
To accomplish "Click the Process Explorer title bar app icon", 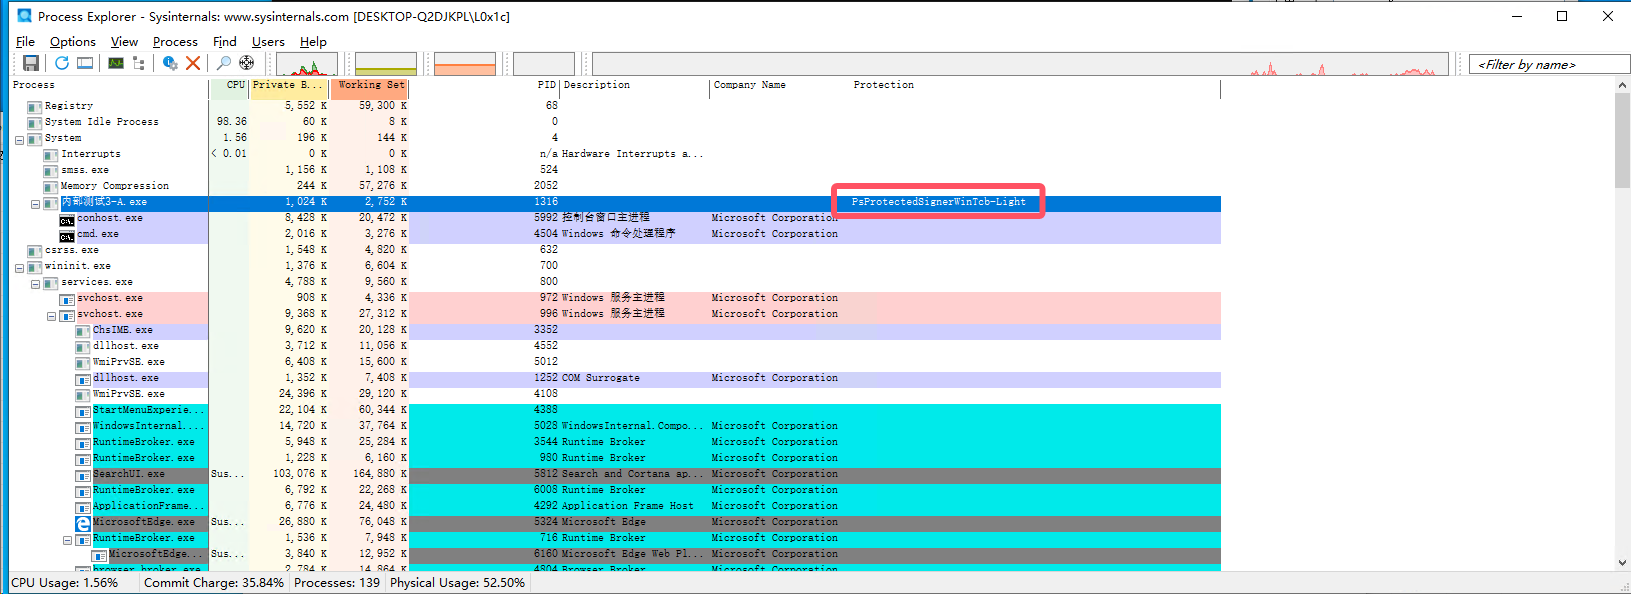I will pos(25,16).
